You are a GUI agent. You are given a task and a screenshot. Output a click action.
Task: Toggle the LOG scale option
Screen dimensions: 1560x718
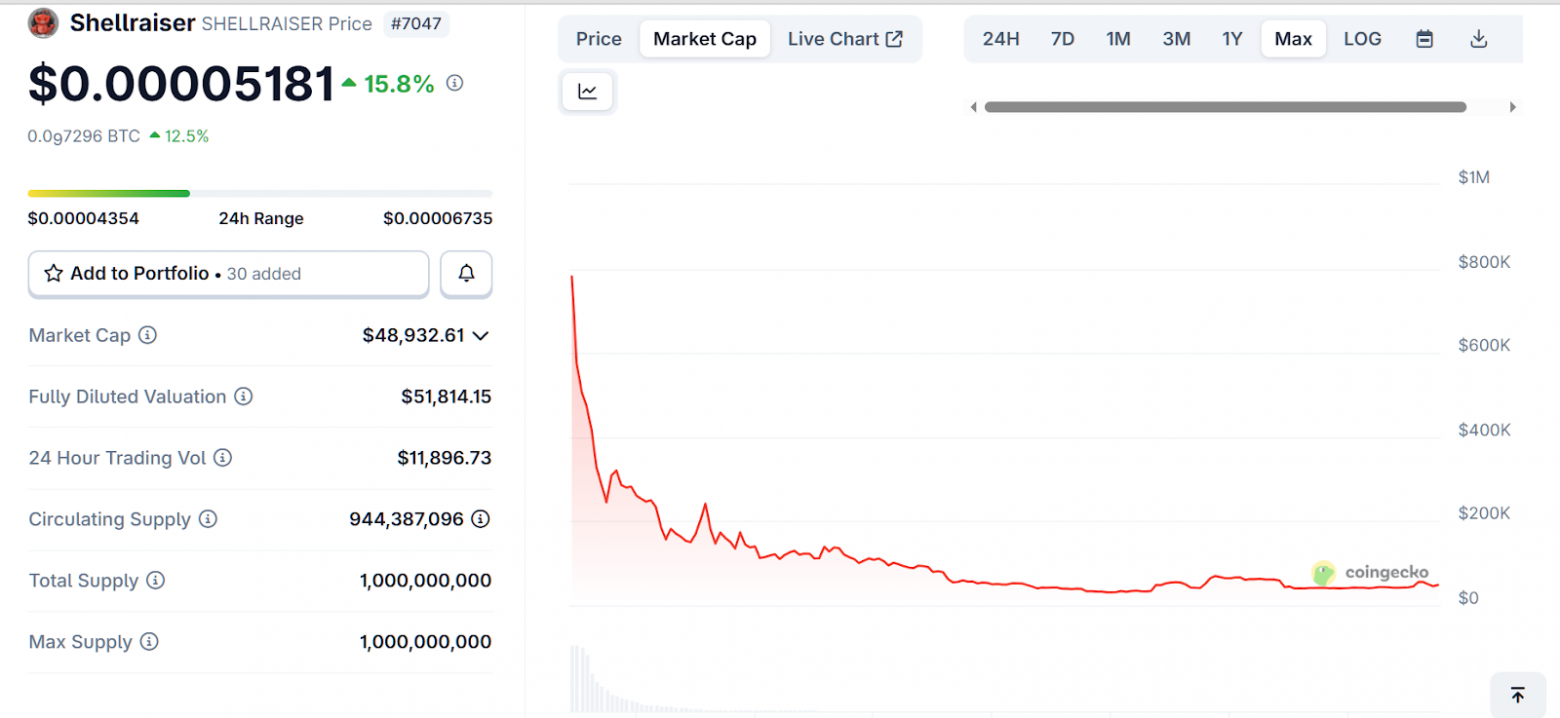[x=1362, y=39]
